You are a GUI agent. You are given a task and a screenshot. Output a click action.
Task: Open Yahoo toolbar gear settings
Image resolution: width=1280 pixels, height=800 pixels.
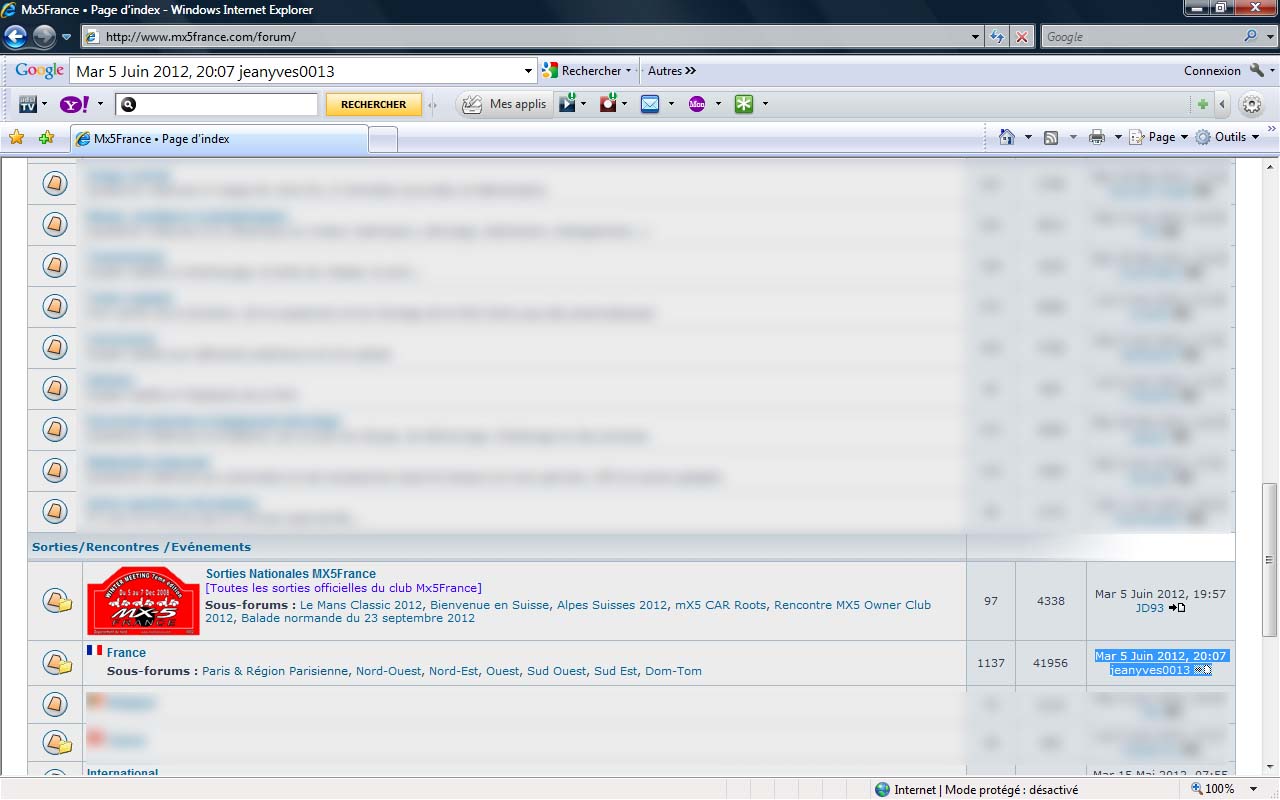pos(1251,104)
